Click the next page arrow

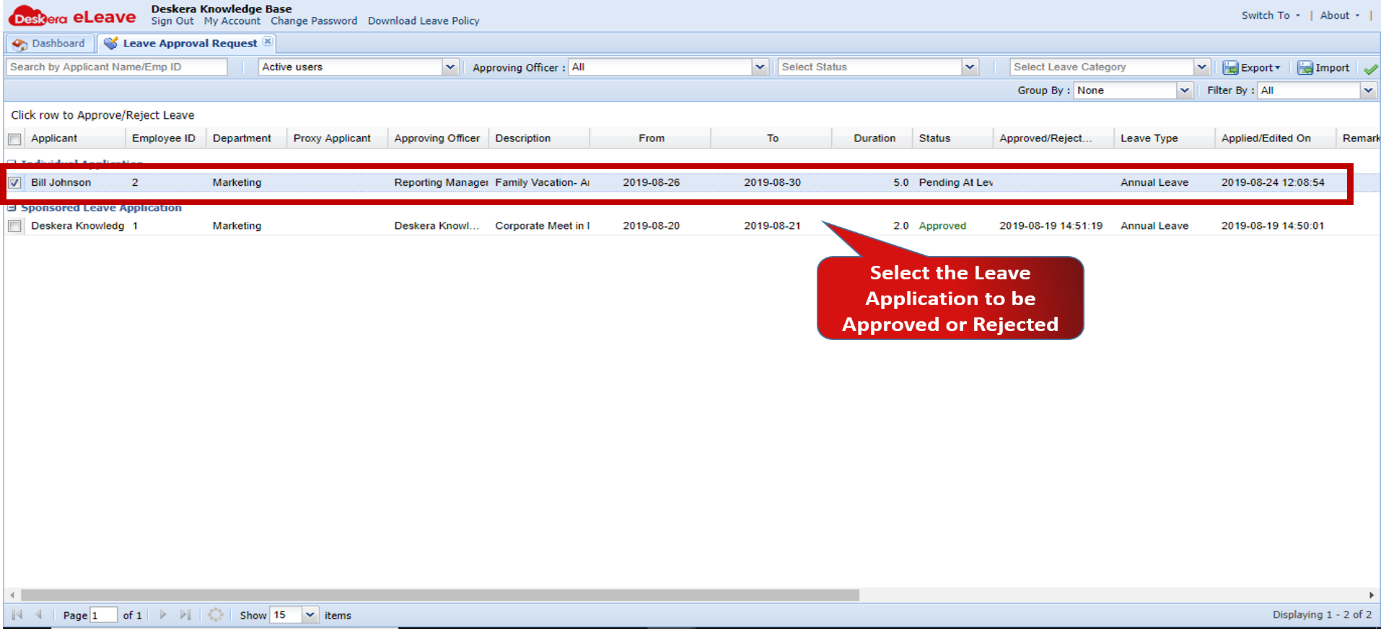coord(163,615)
